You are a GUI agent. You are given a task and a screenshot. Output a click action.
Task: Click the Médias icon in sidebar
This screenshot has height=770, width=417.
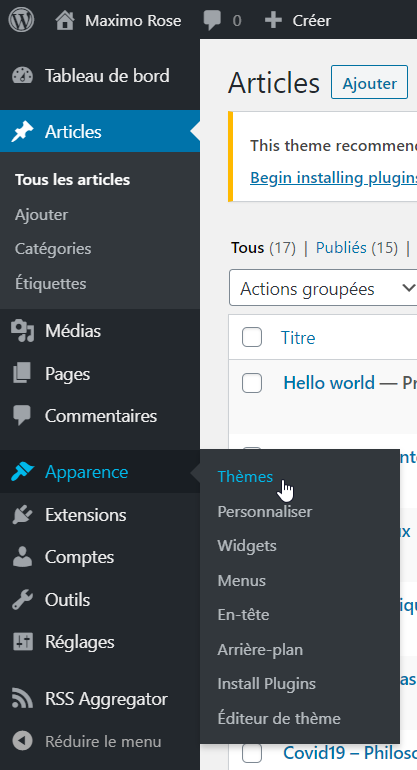(22, 331)
